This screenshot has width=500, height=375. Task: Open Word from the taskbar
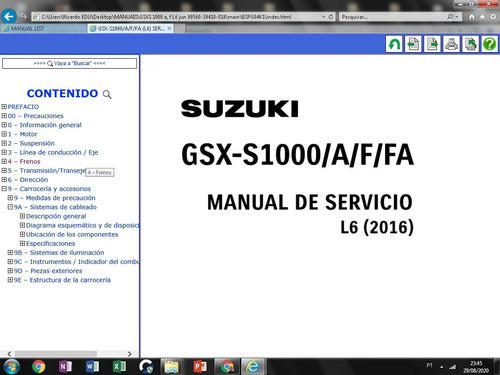pos(92,367)
